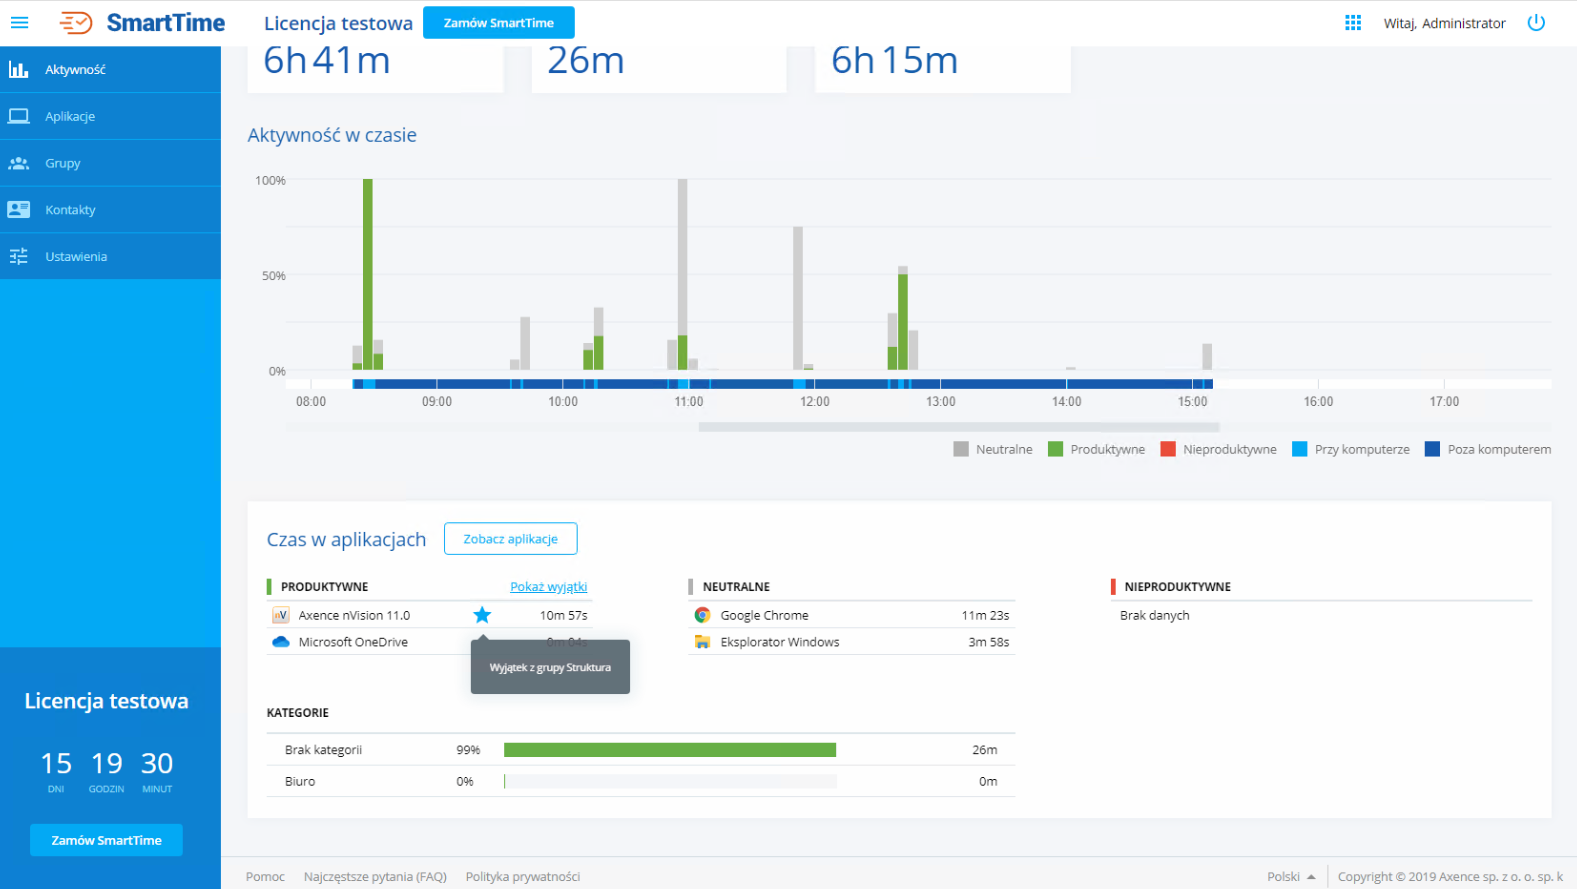Screen dimensions: 1577x889
Task: Open the Witaj, Administrator user menu
Action: point(1444,23)
